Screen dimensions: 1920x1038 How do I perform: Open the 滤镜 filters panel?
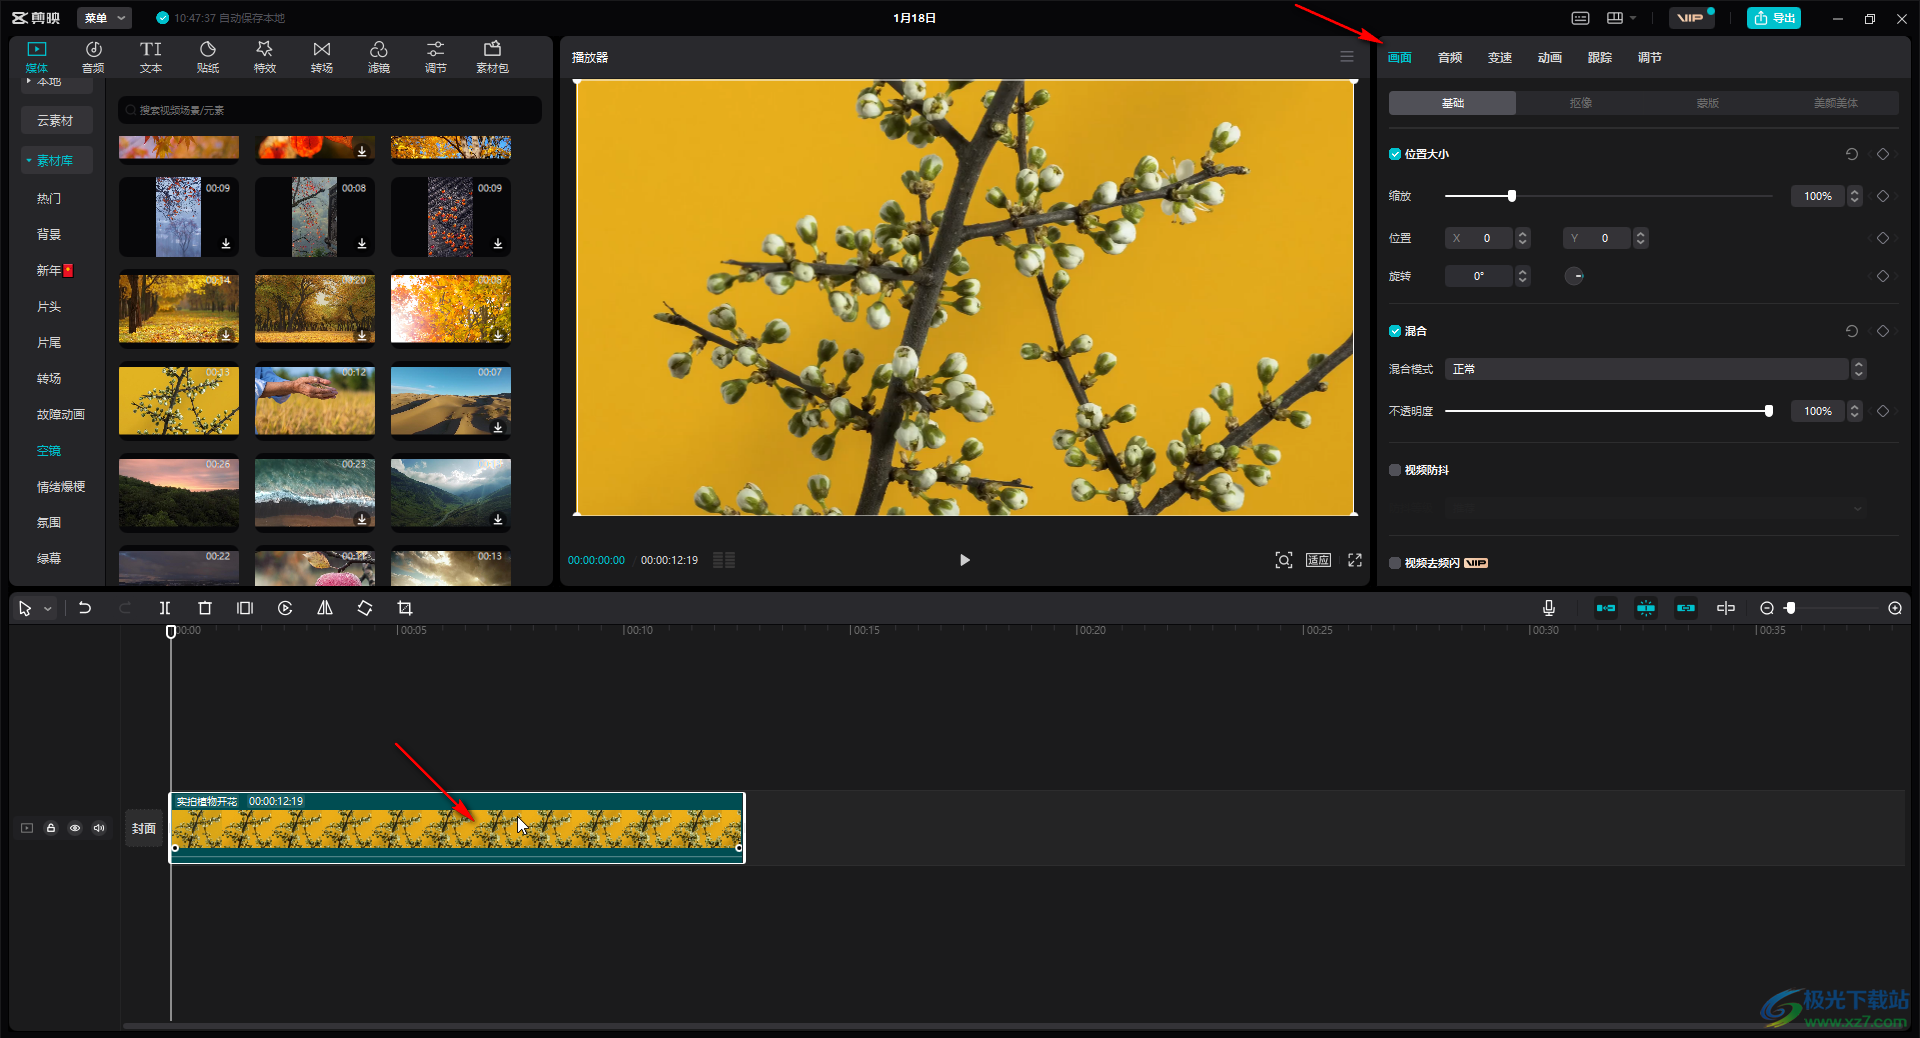coord(378,57)
